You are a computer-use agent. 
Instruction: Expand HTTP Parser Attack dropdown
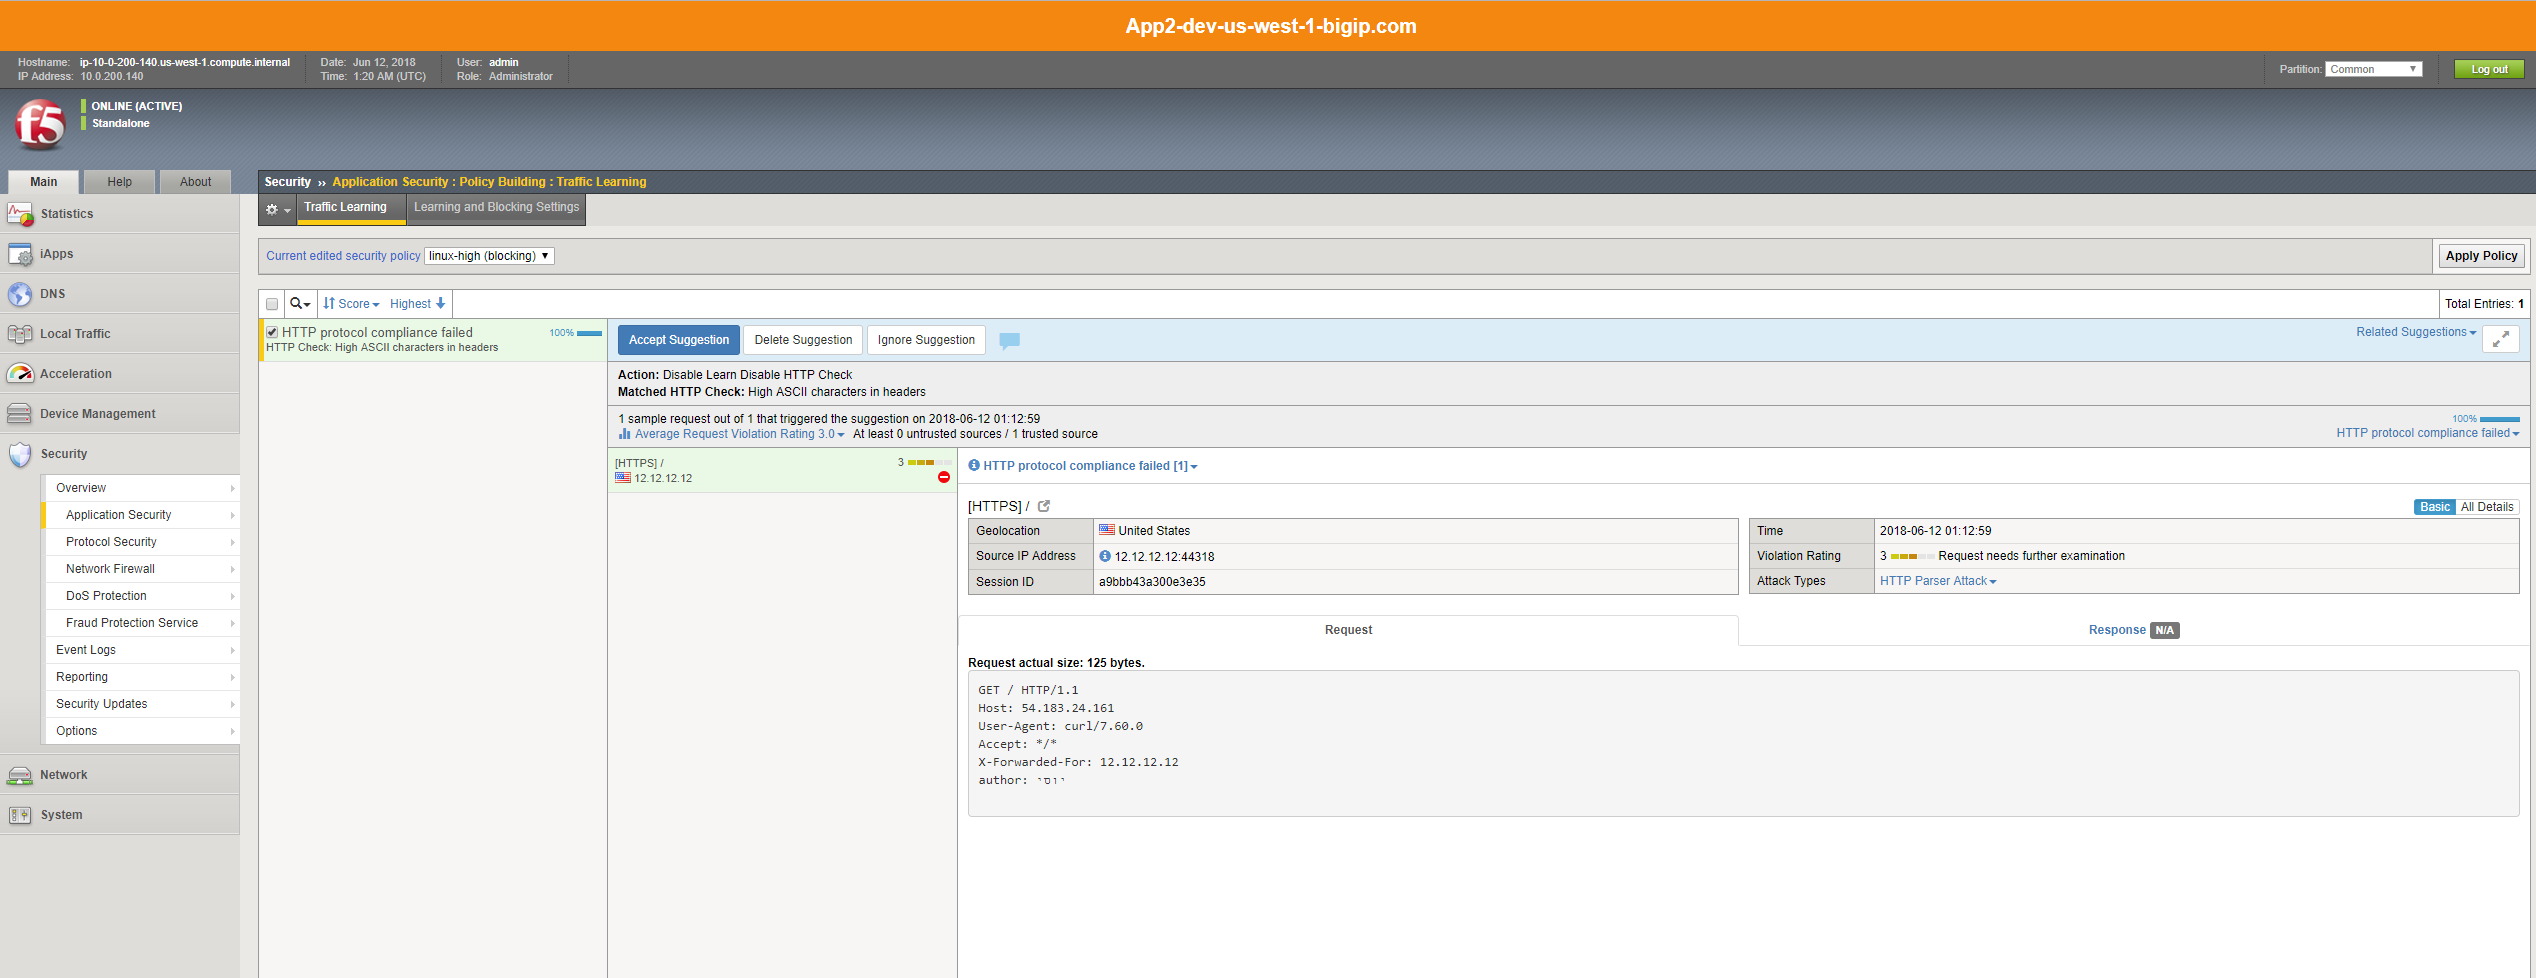(x=1938, y=581)
